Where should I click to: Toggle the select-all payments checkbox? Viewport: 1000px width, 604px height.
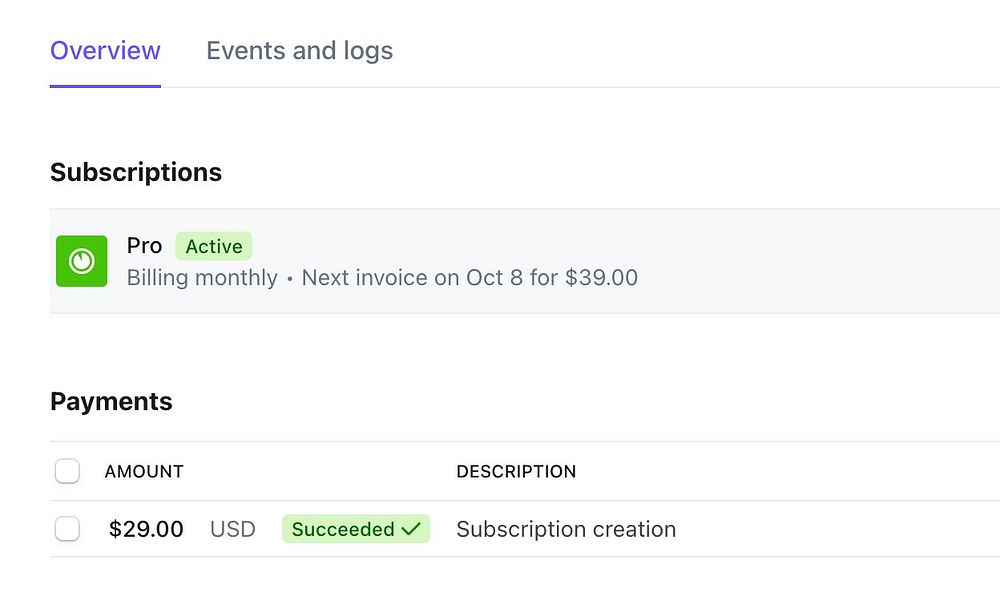[67, 471]
